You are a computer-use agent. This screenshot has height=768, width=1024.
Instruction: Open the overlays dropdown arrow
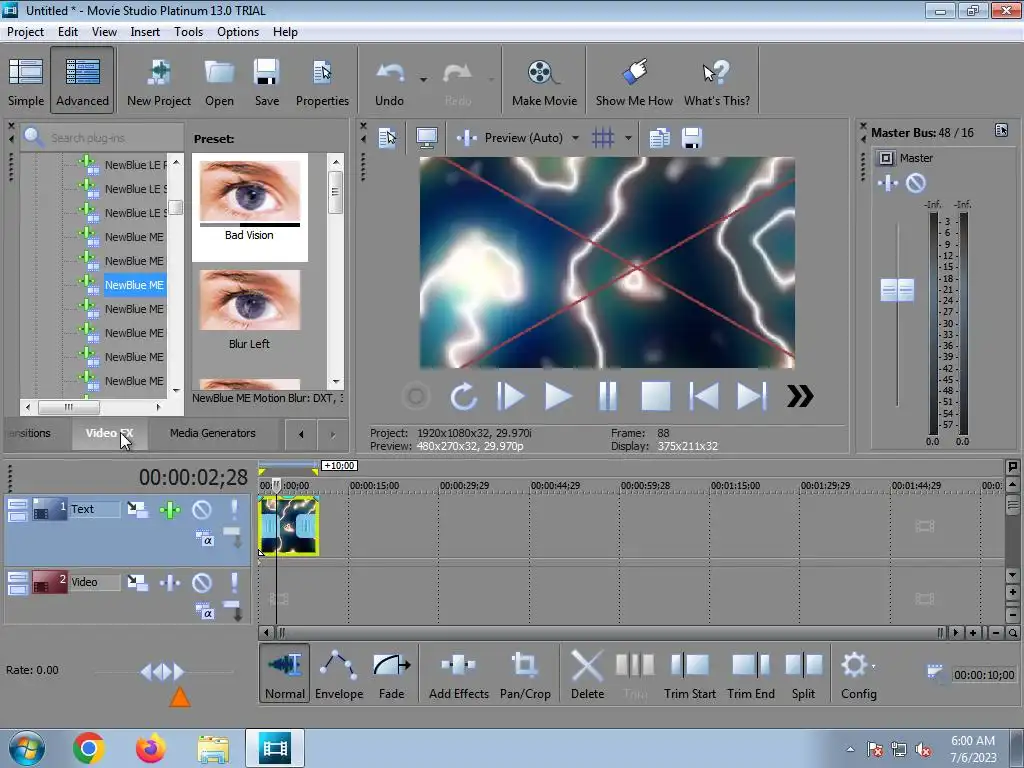628,138
